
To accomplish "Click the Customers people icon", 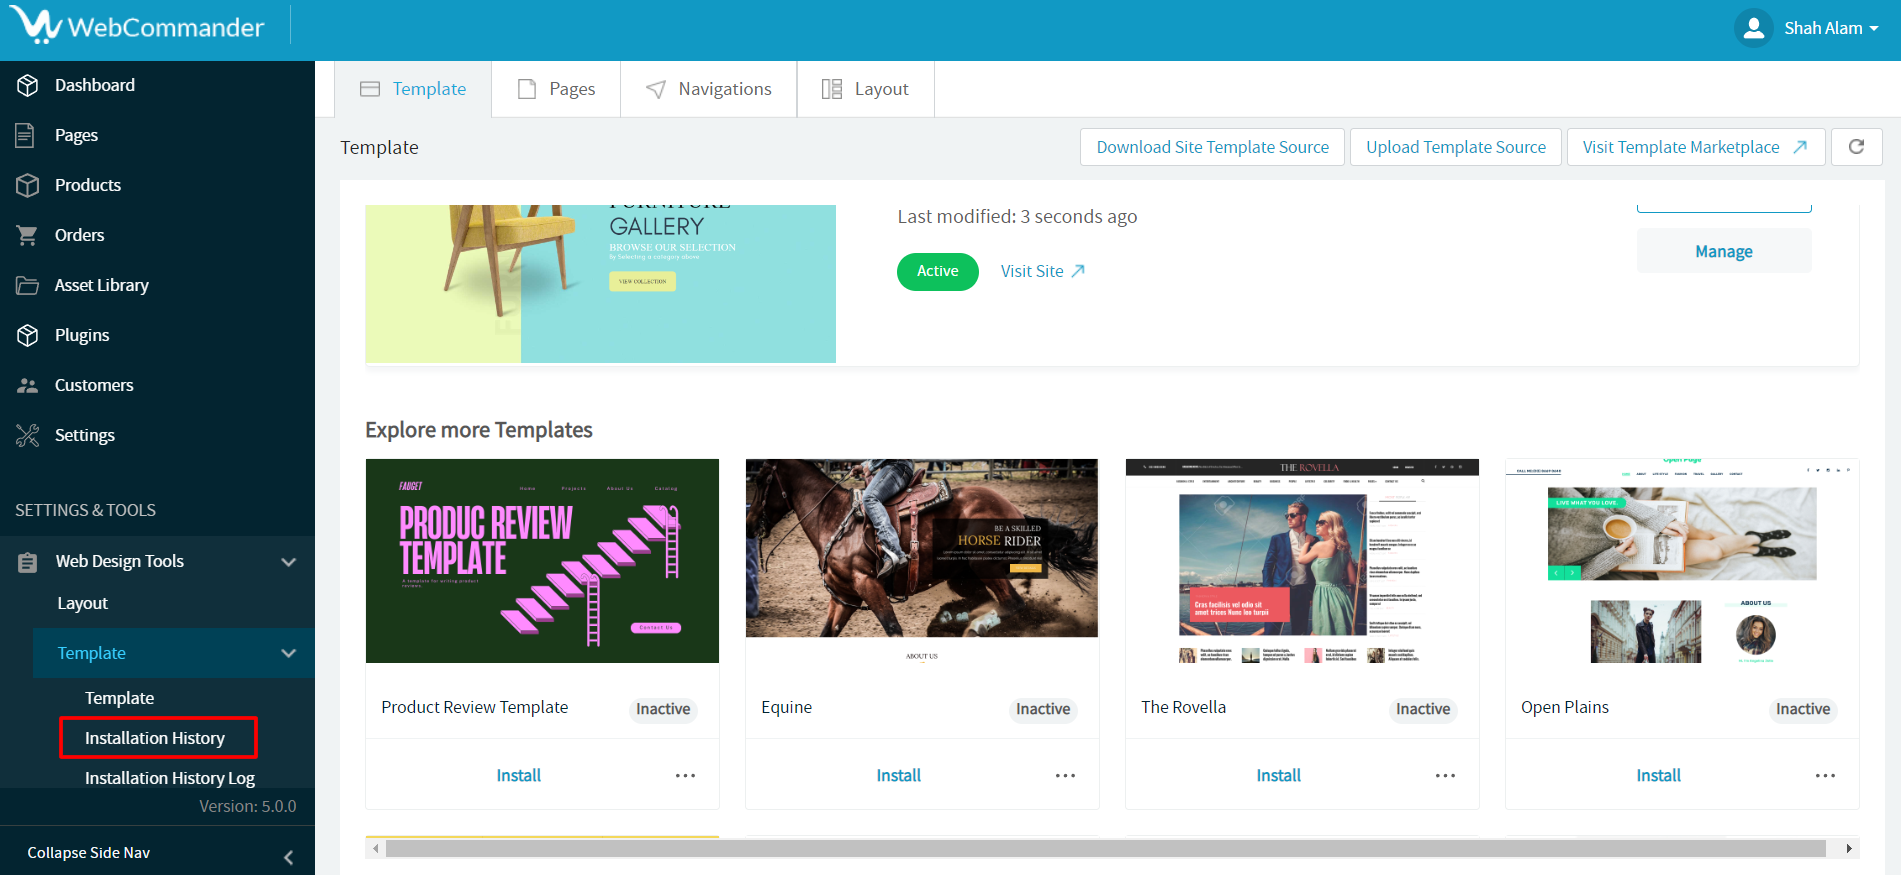I will click(x=28, y=385).
